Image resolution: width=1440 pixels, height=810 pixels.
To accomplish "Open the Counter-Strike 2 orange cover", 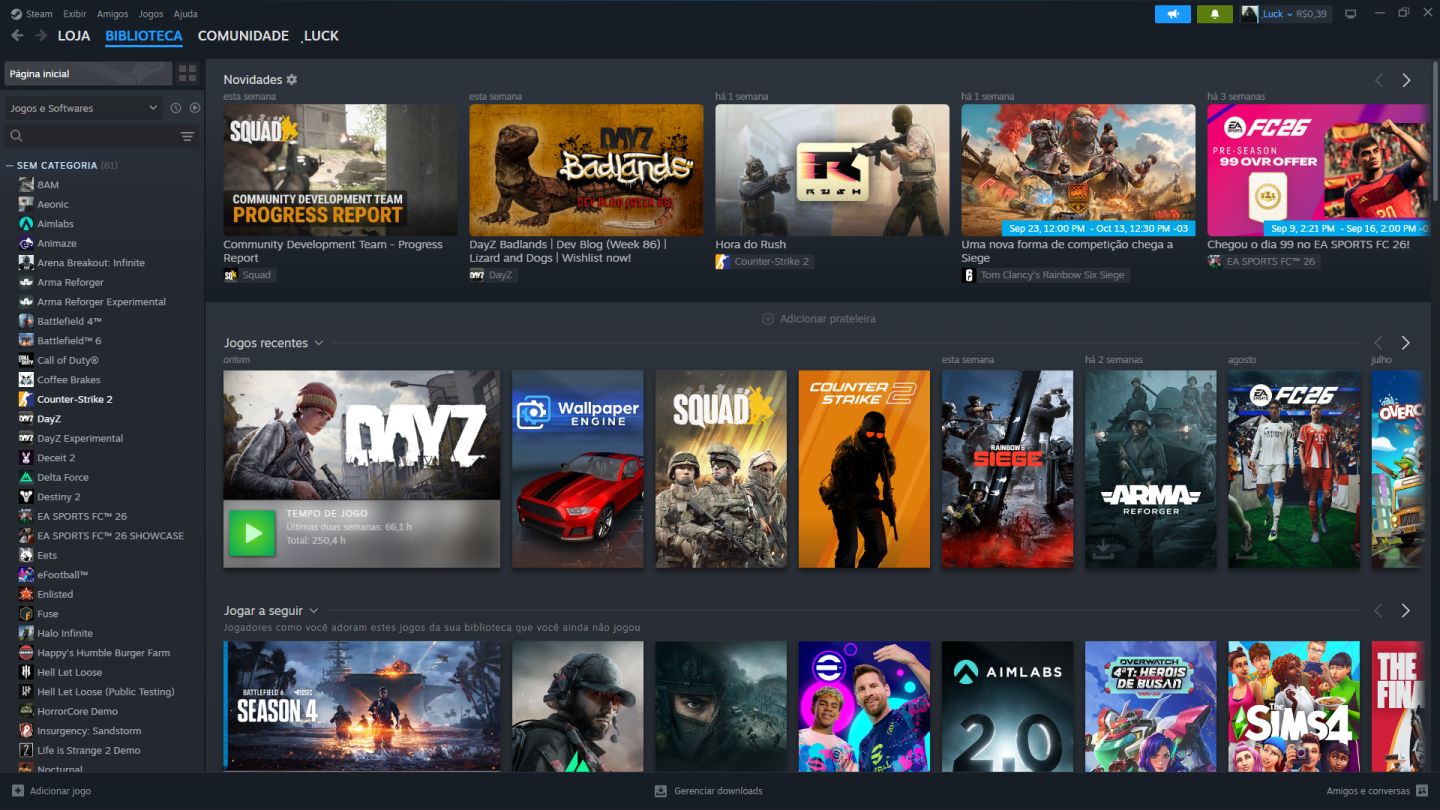I will click(864, 469).
